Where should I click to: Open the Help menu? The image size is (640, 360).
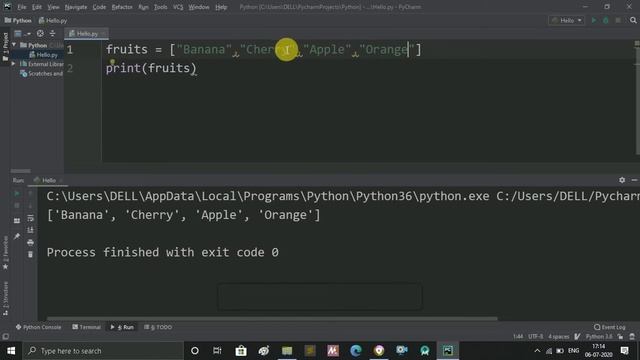(221, 7)
